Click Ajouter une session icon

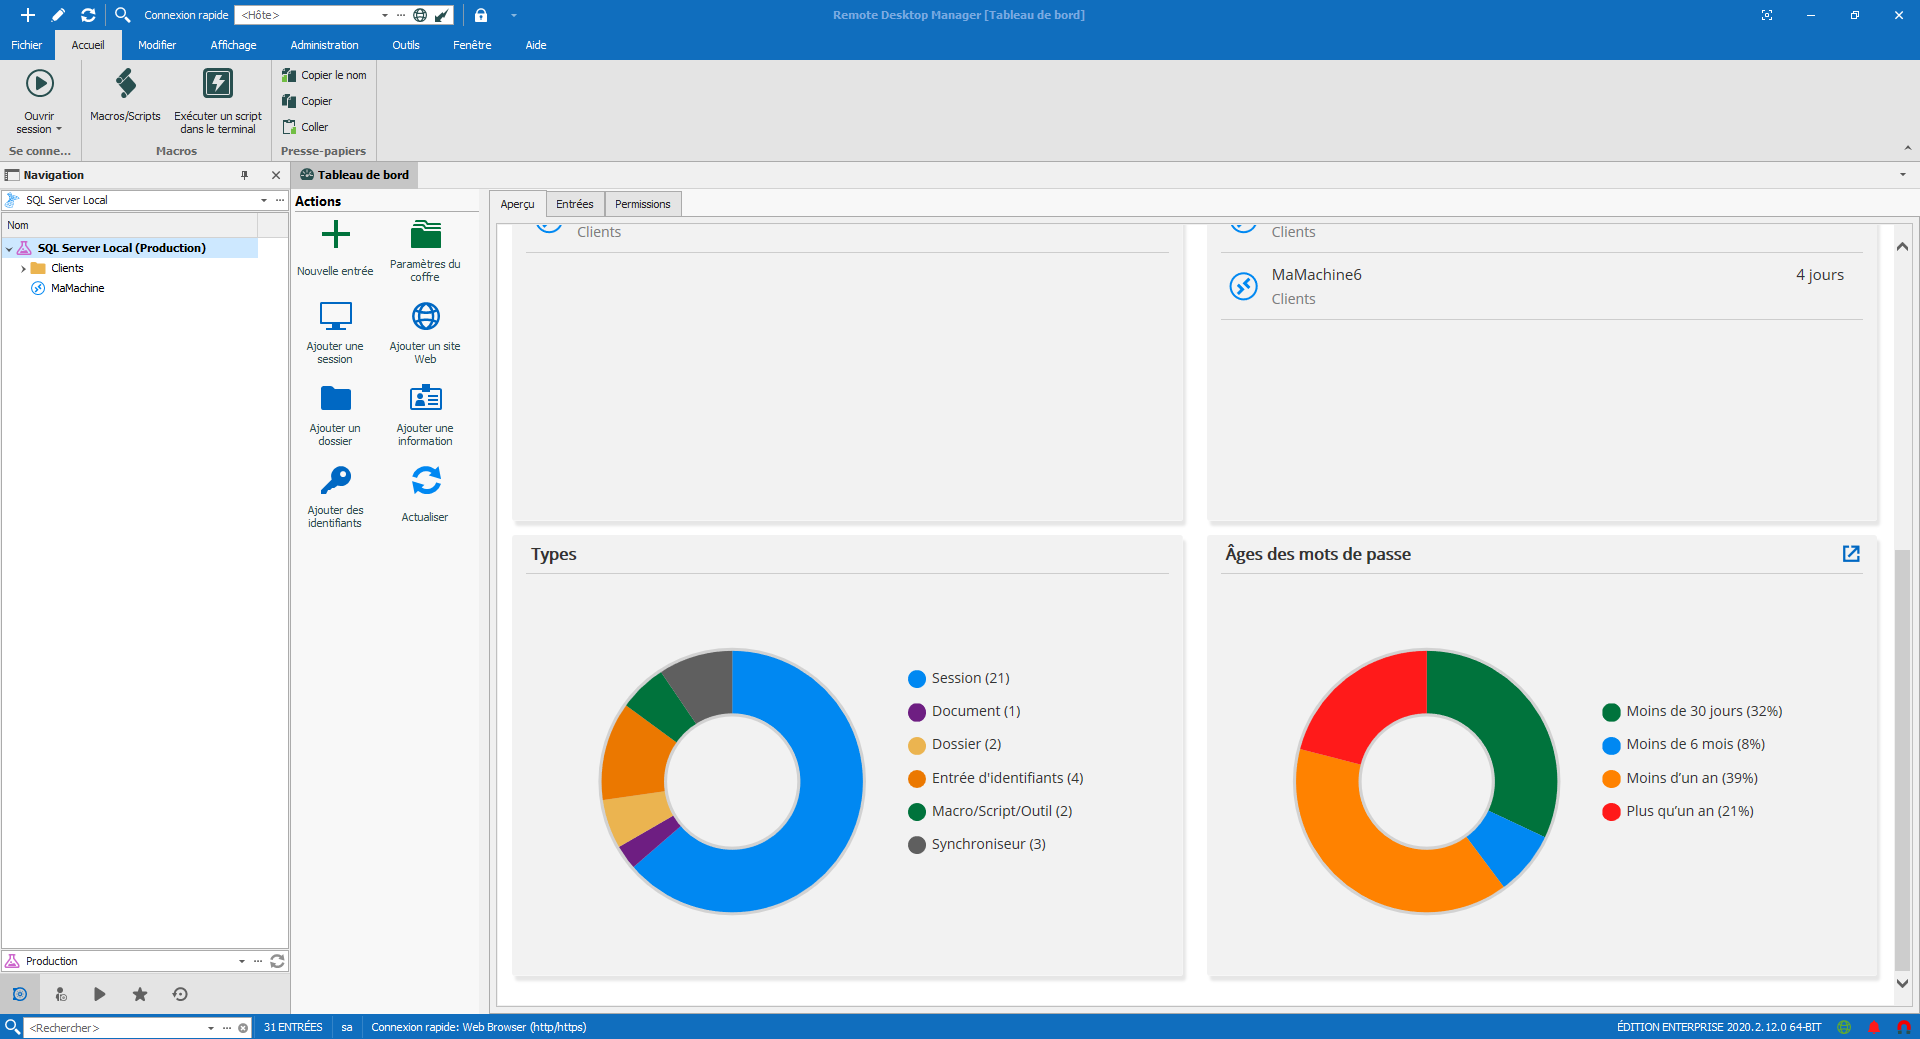pos(335,316)
